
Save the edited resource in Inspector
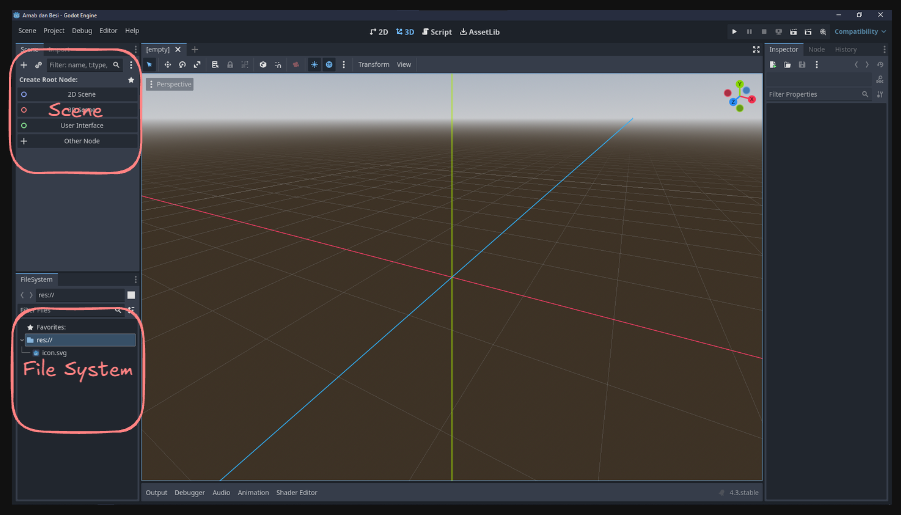802,65
